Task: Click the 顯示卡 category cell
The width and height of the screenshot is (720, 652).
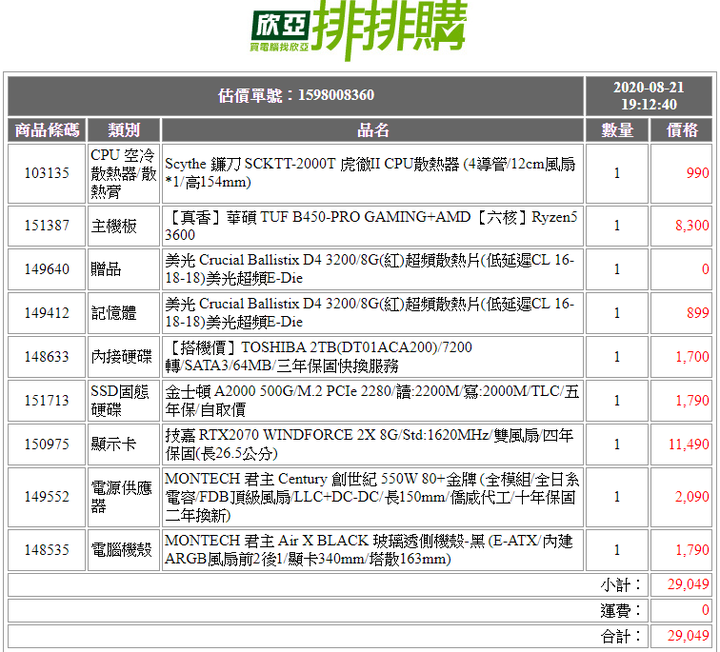Action: click(x=124, y=444)
